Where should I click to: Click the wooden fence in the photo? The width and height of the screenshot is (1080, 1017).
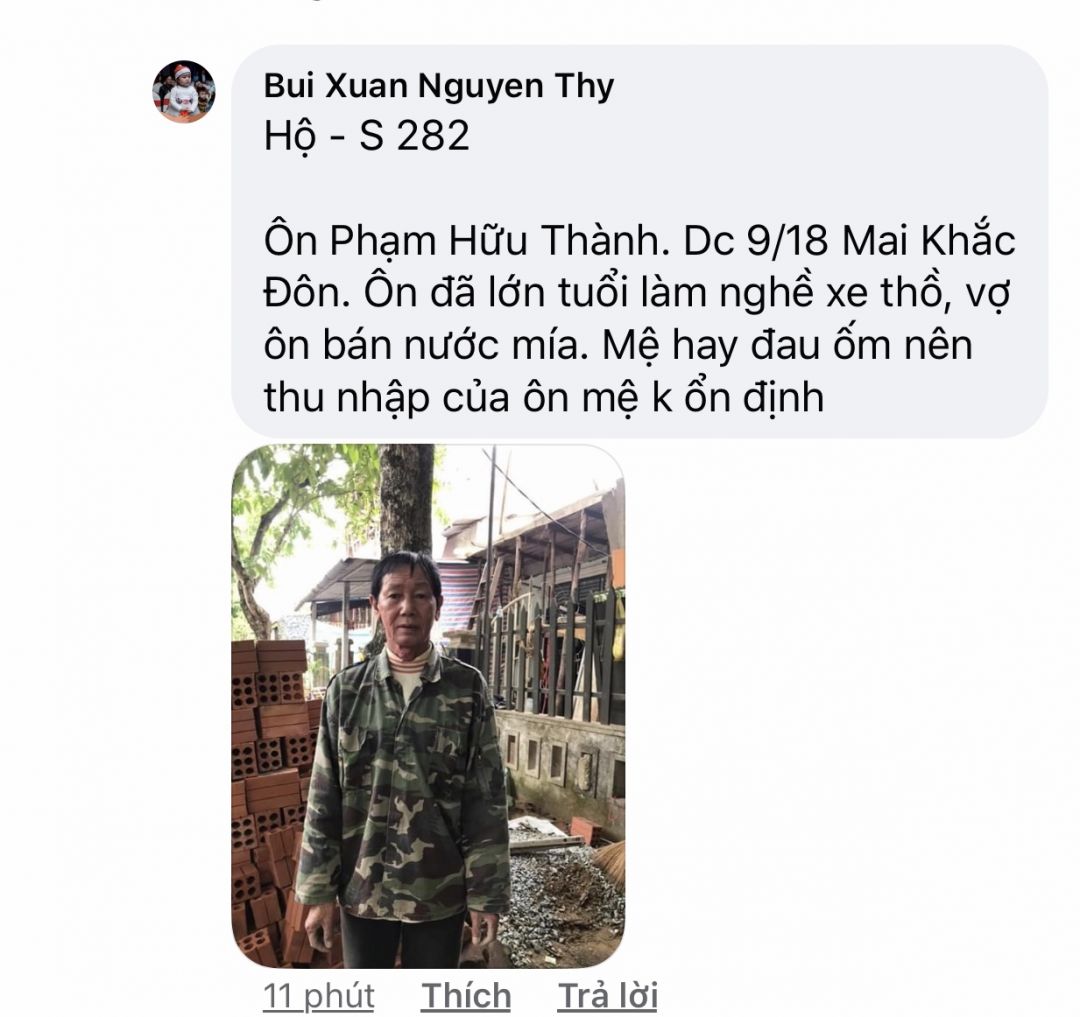coord(551,654)
